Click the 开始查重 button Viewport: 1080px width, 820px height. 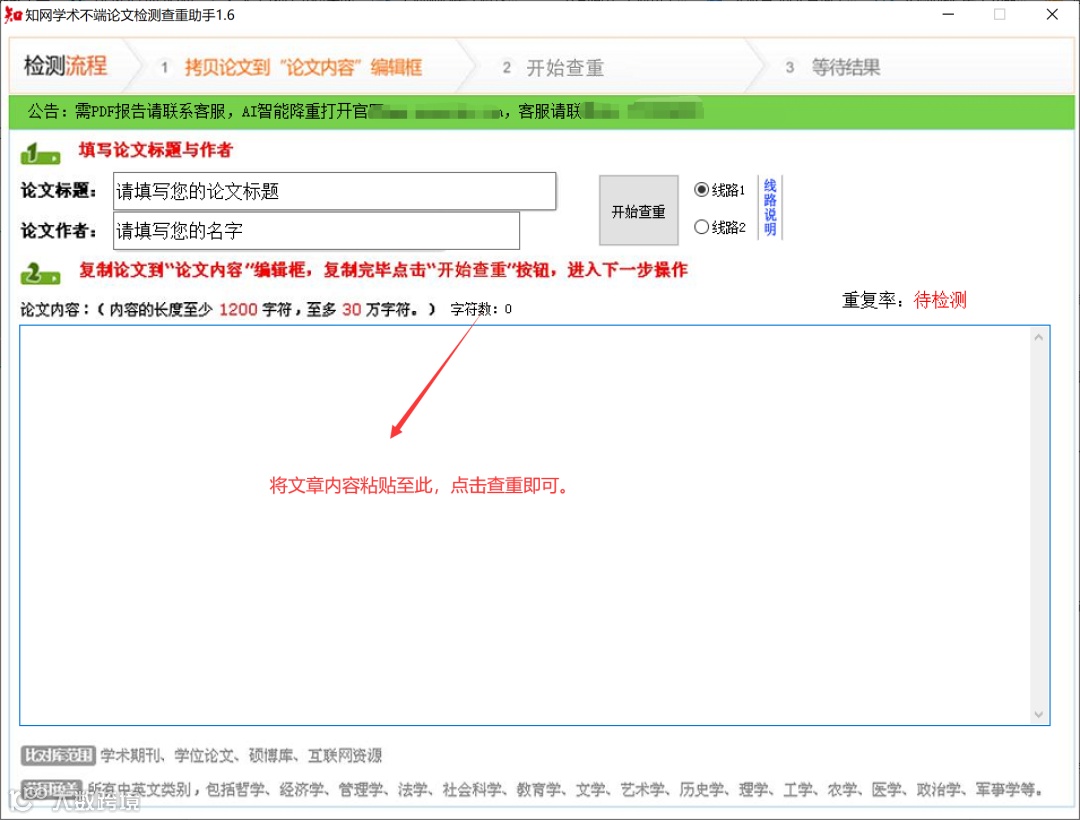coord(638,211)
